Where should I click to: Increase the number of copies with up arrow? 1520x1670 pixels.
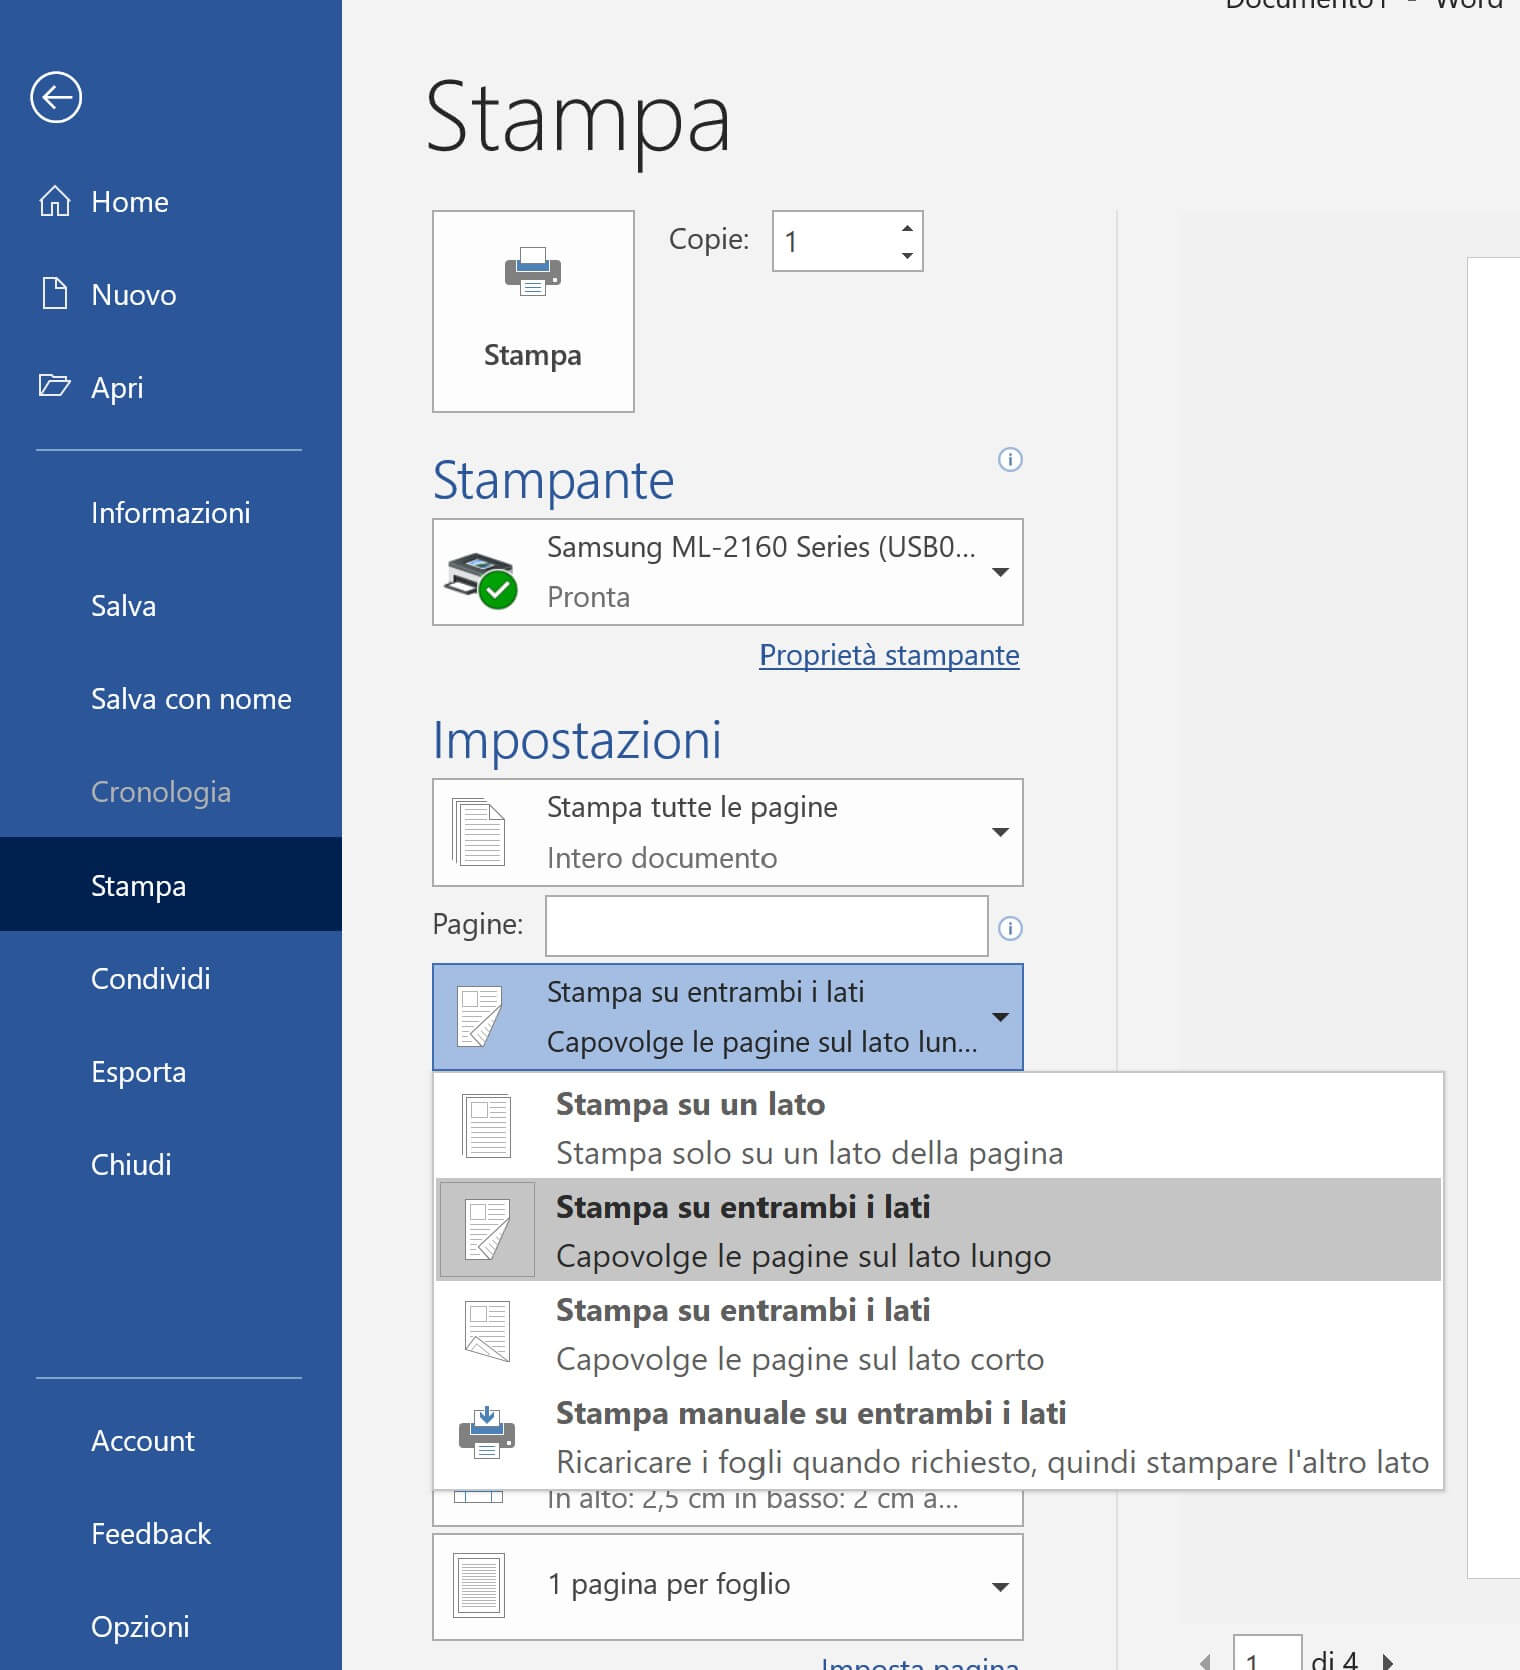tap(907, 228)
